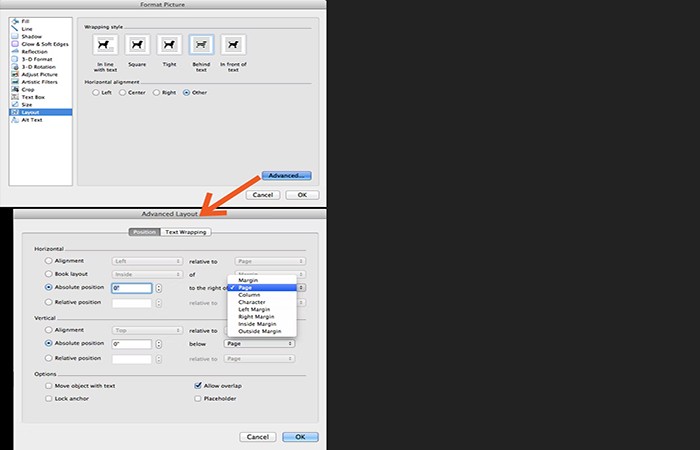Open vertical relative position Page dropdown
The image size is (700, 450).
click(x=259, y=358)
